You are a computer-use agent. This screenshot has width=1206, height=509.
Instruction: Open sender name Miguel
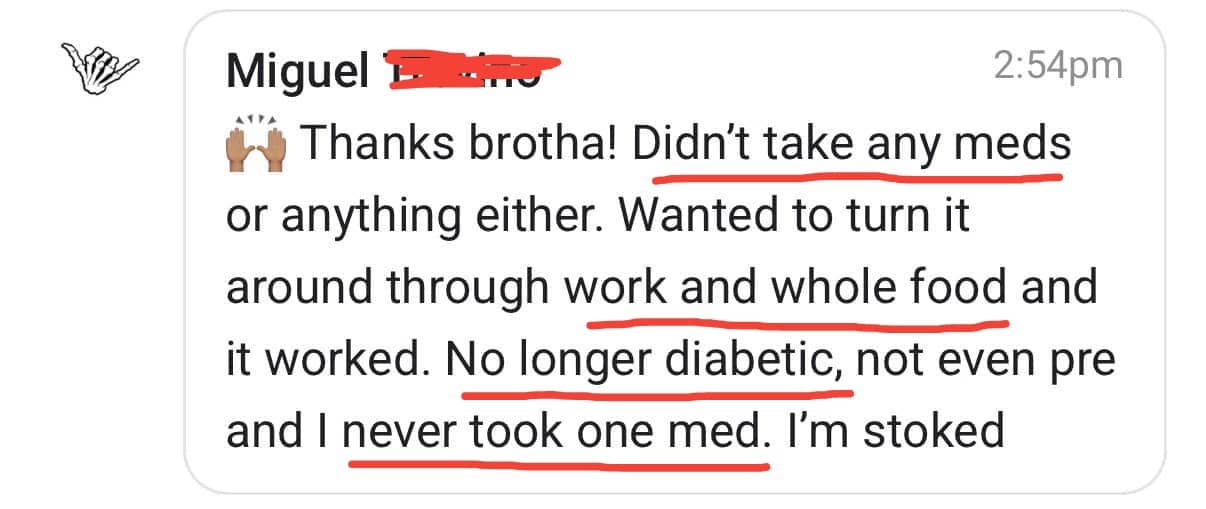click(297, 68)
